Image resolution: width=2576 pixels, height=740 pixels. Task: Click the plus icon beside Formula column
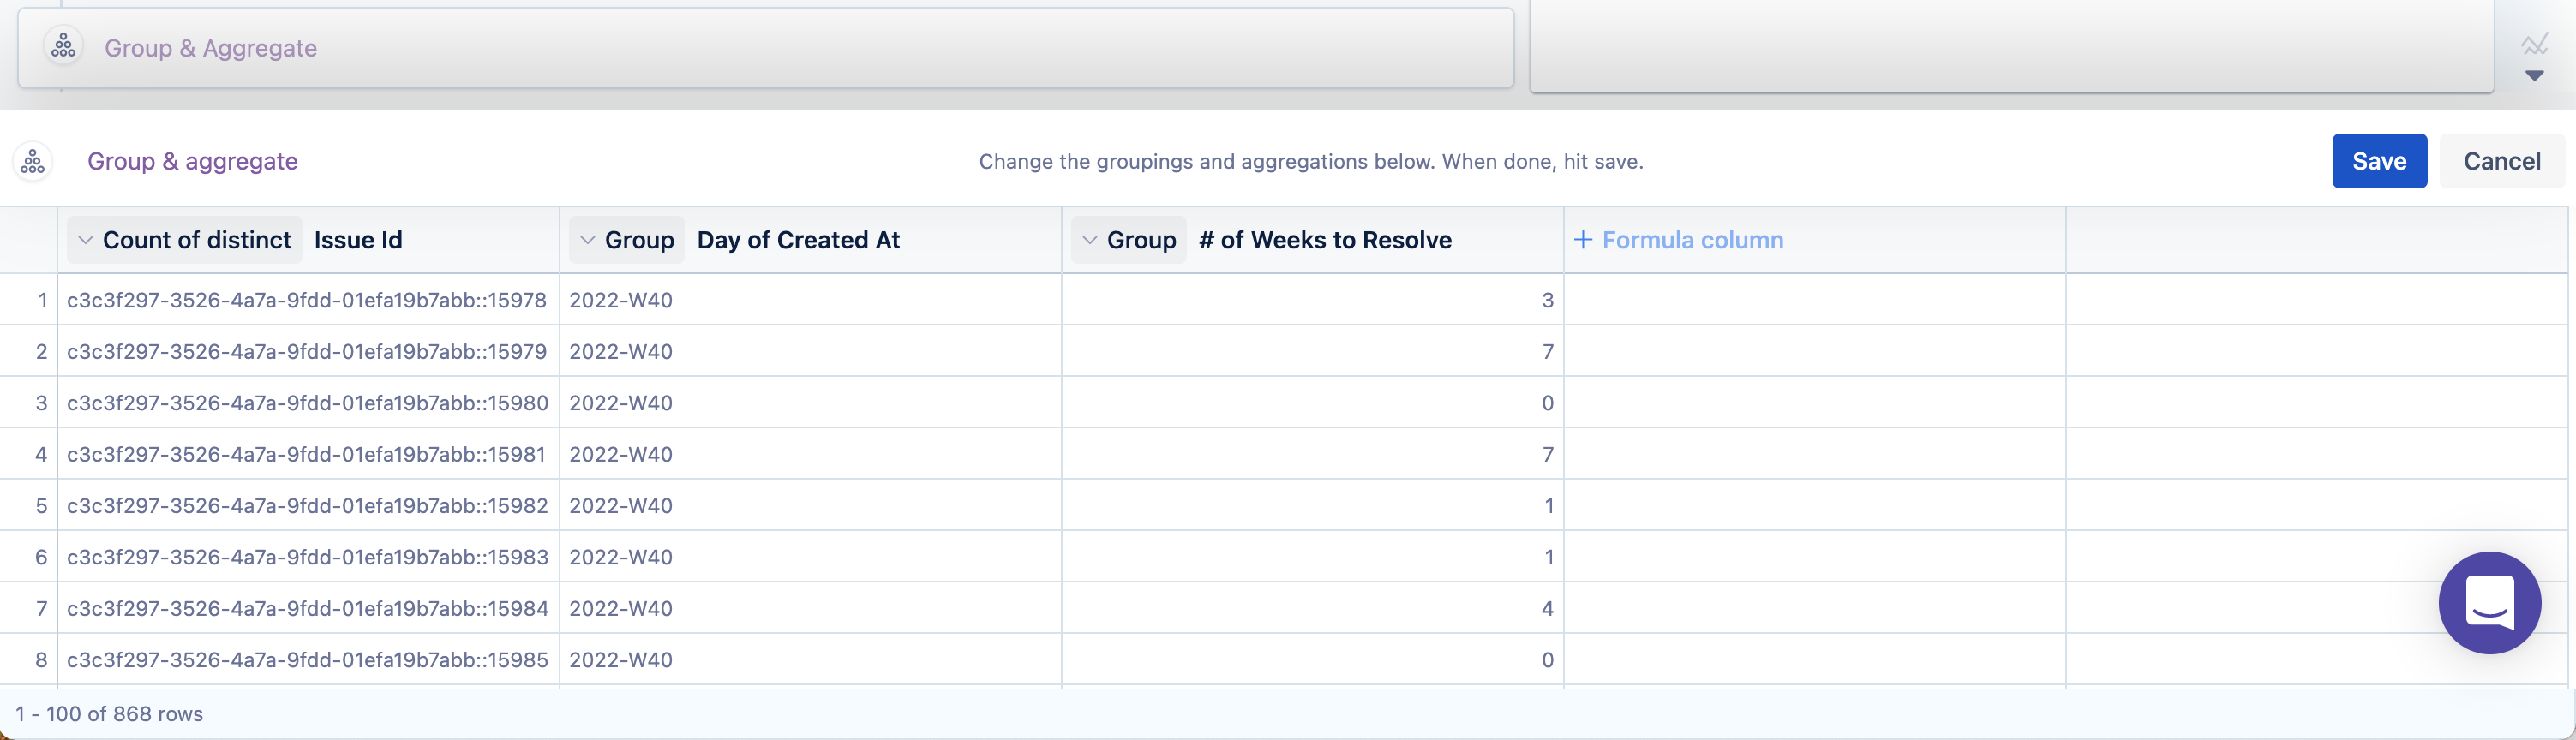pos(1582,240)
